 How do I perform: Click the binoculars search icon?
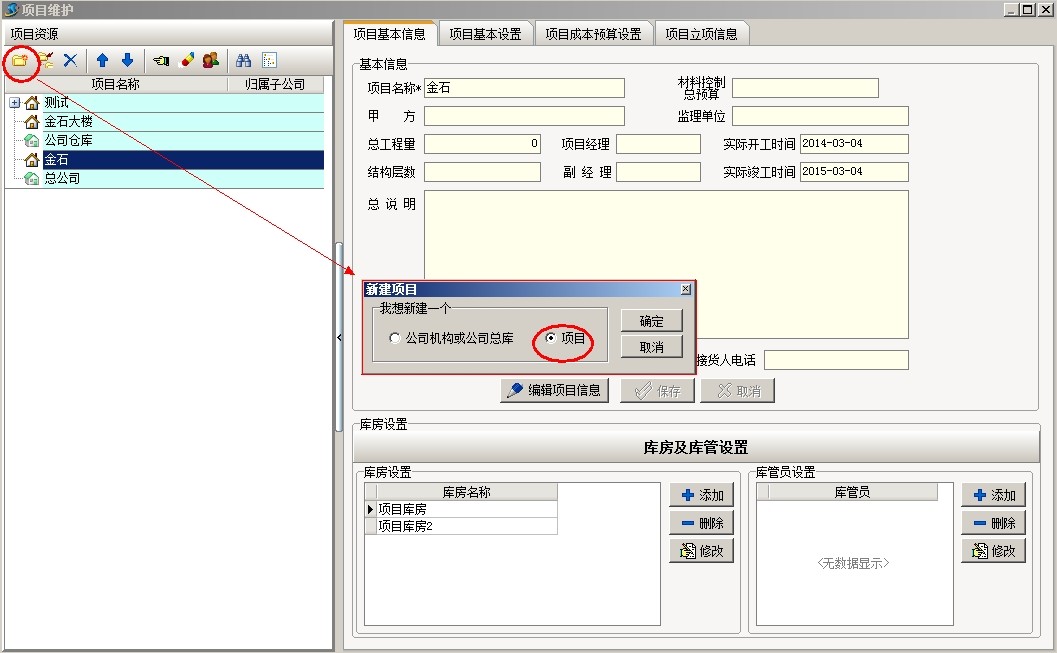click(243, 60)
